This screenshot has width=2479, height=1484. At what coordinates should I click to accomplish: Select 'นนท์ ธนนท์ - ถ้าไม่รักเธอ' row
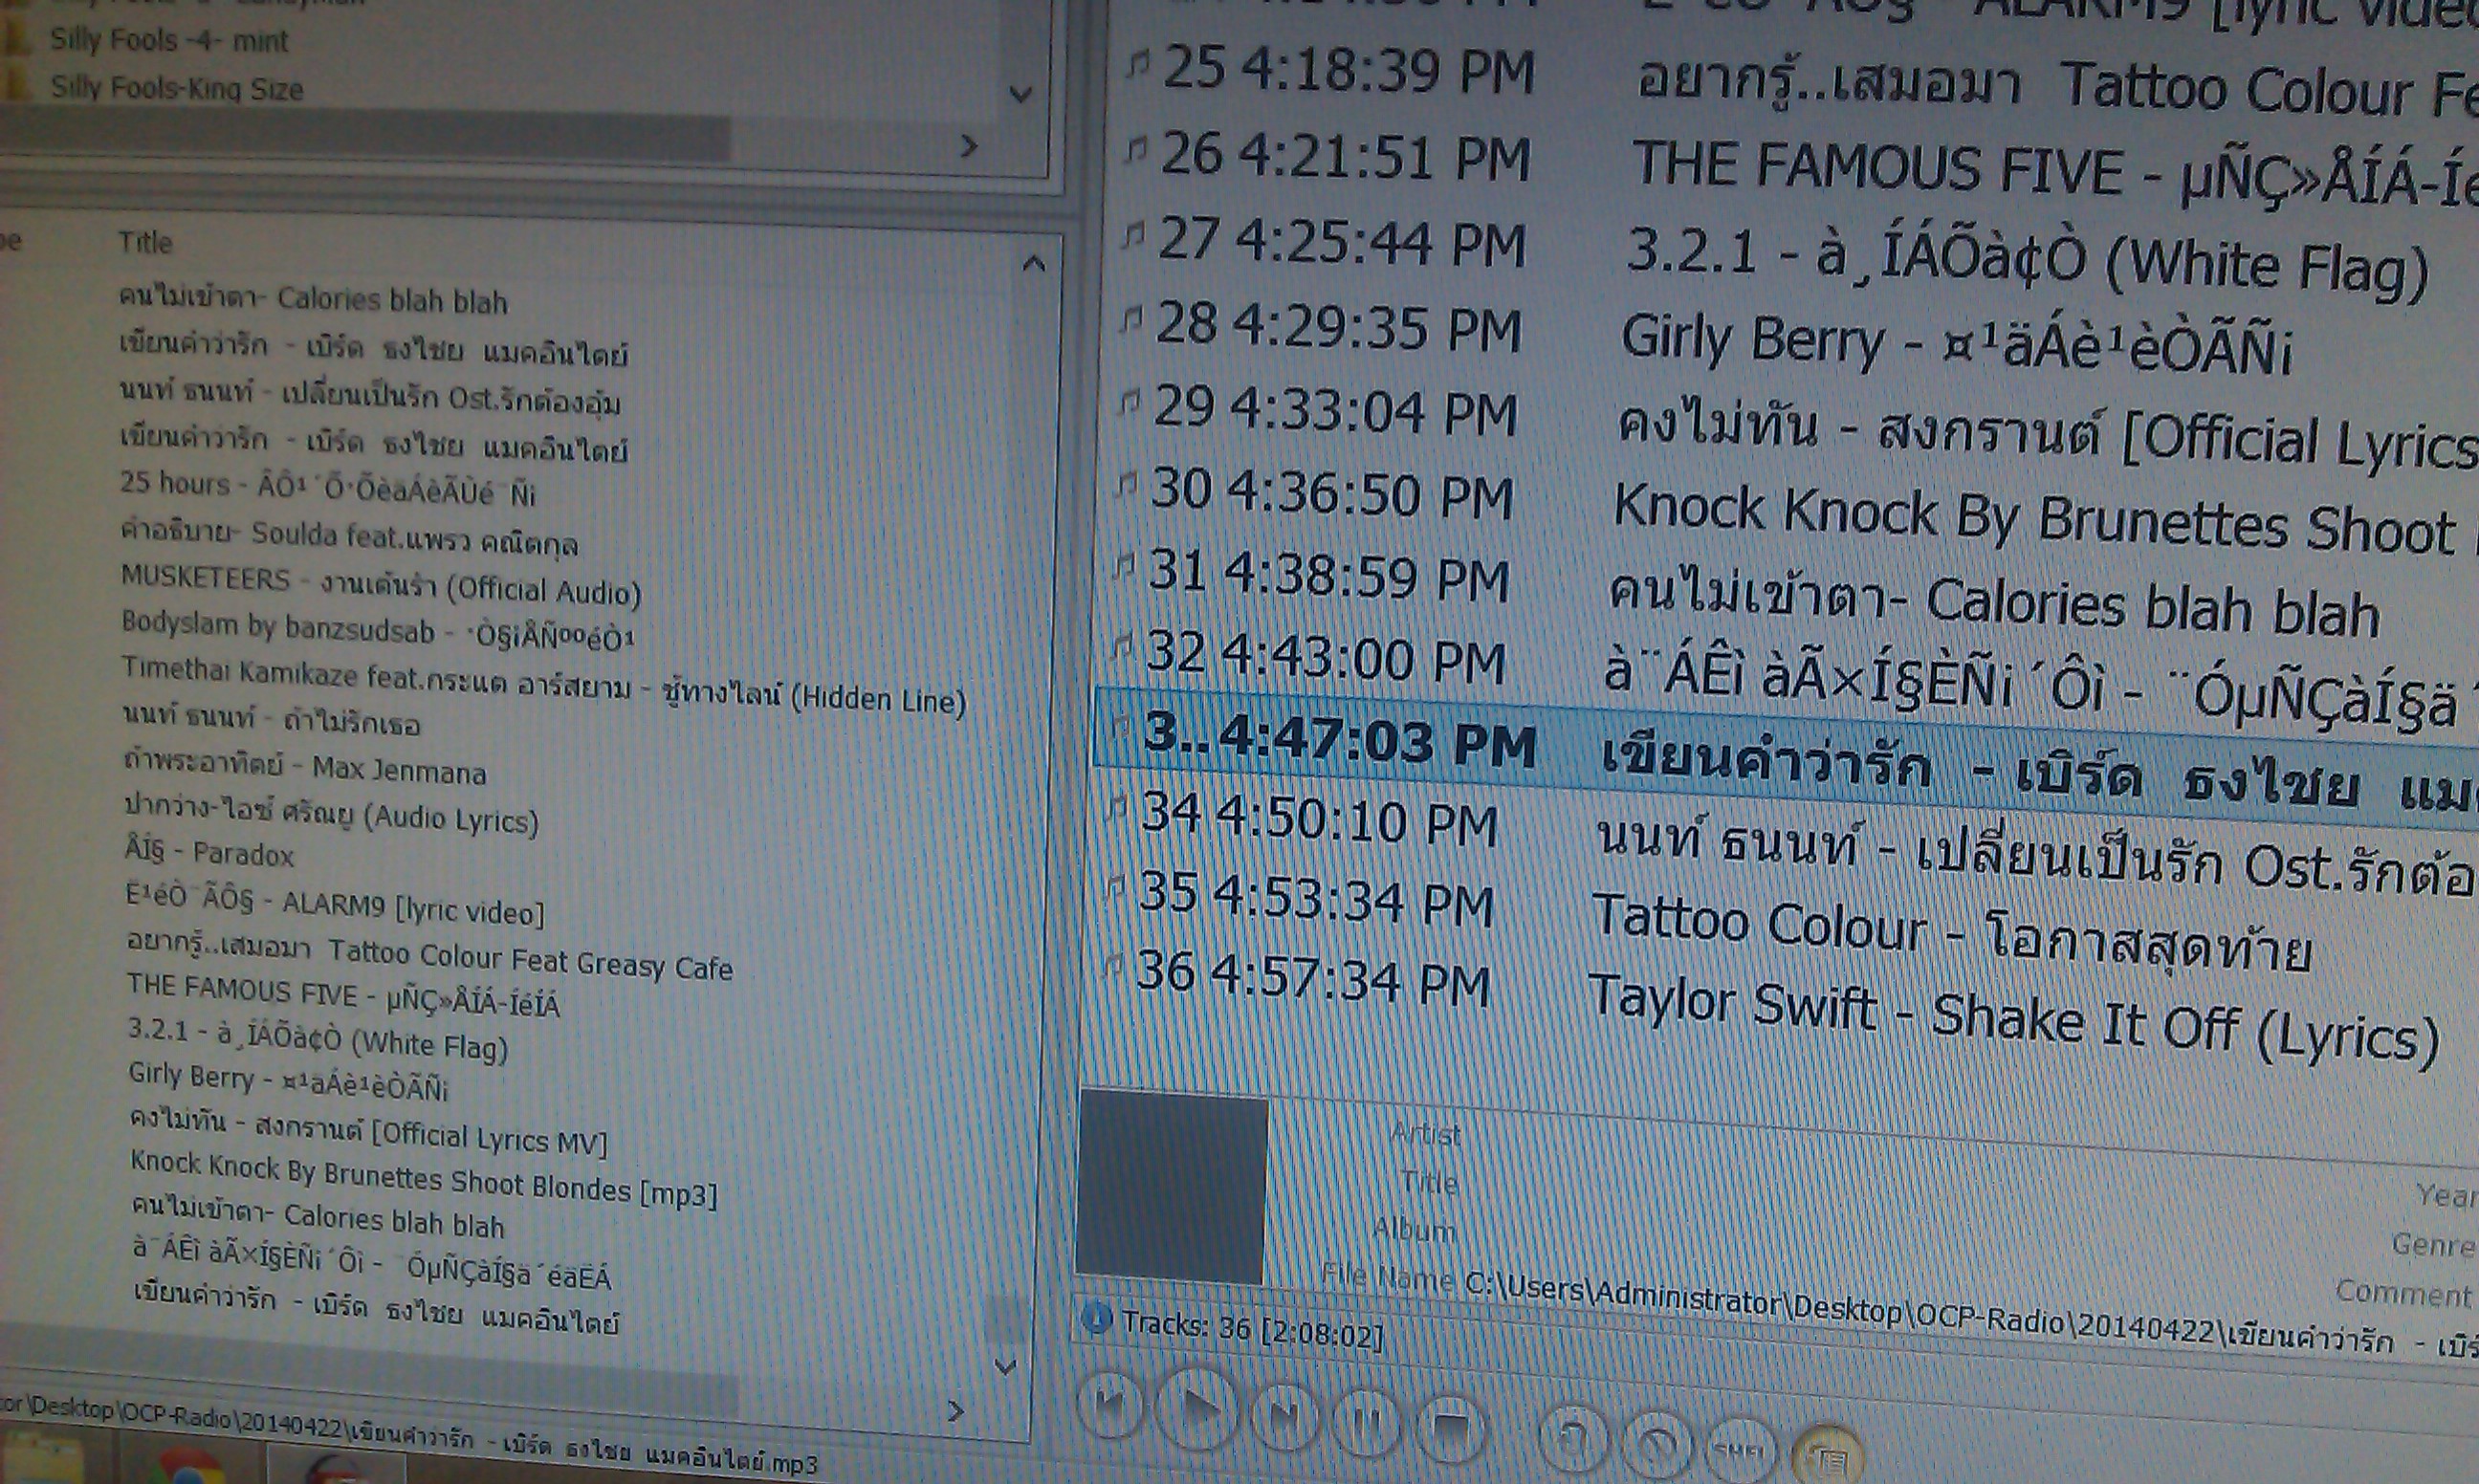(x=271, y=720)
